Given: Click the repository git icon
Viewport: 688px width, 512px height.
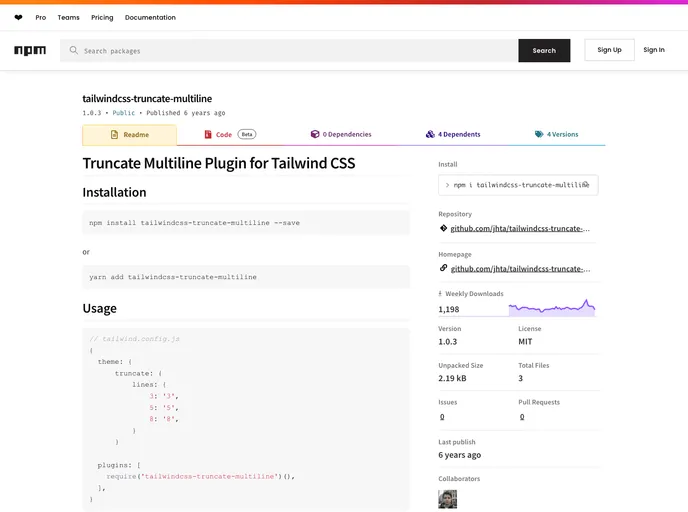Looking at the screenshot, I should [x=443, y=228].
